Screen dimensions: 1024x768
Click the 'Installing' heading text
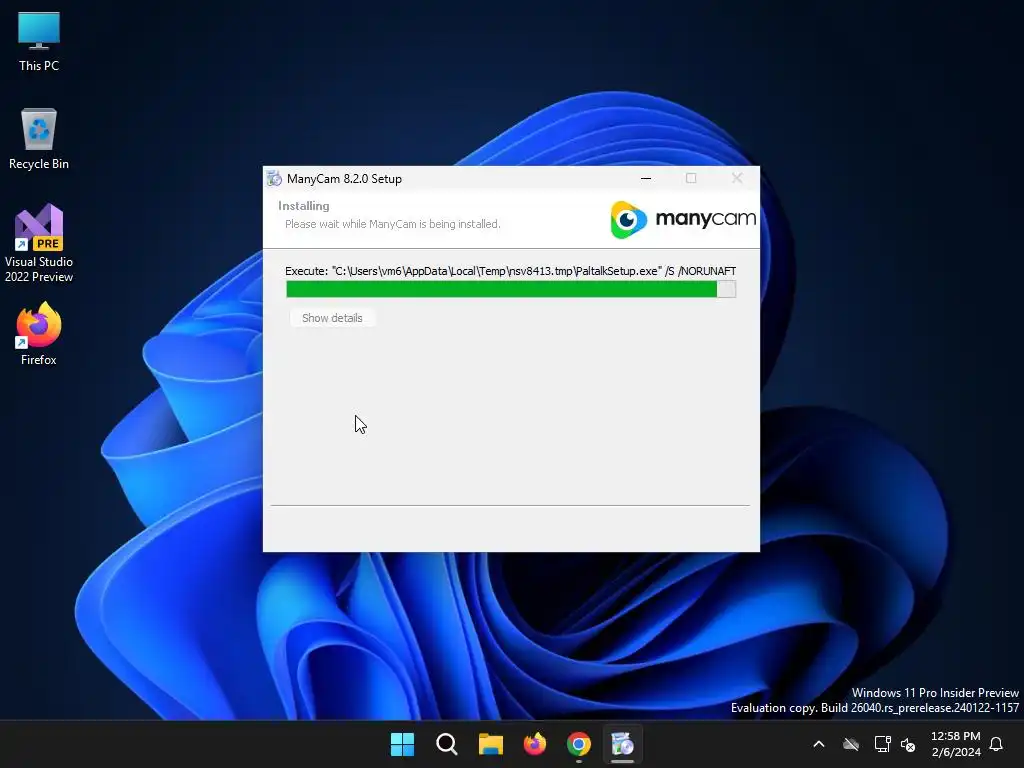pyautogui.click(x=304, y=206)
